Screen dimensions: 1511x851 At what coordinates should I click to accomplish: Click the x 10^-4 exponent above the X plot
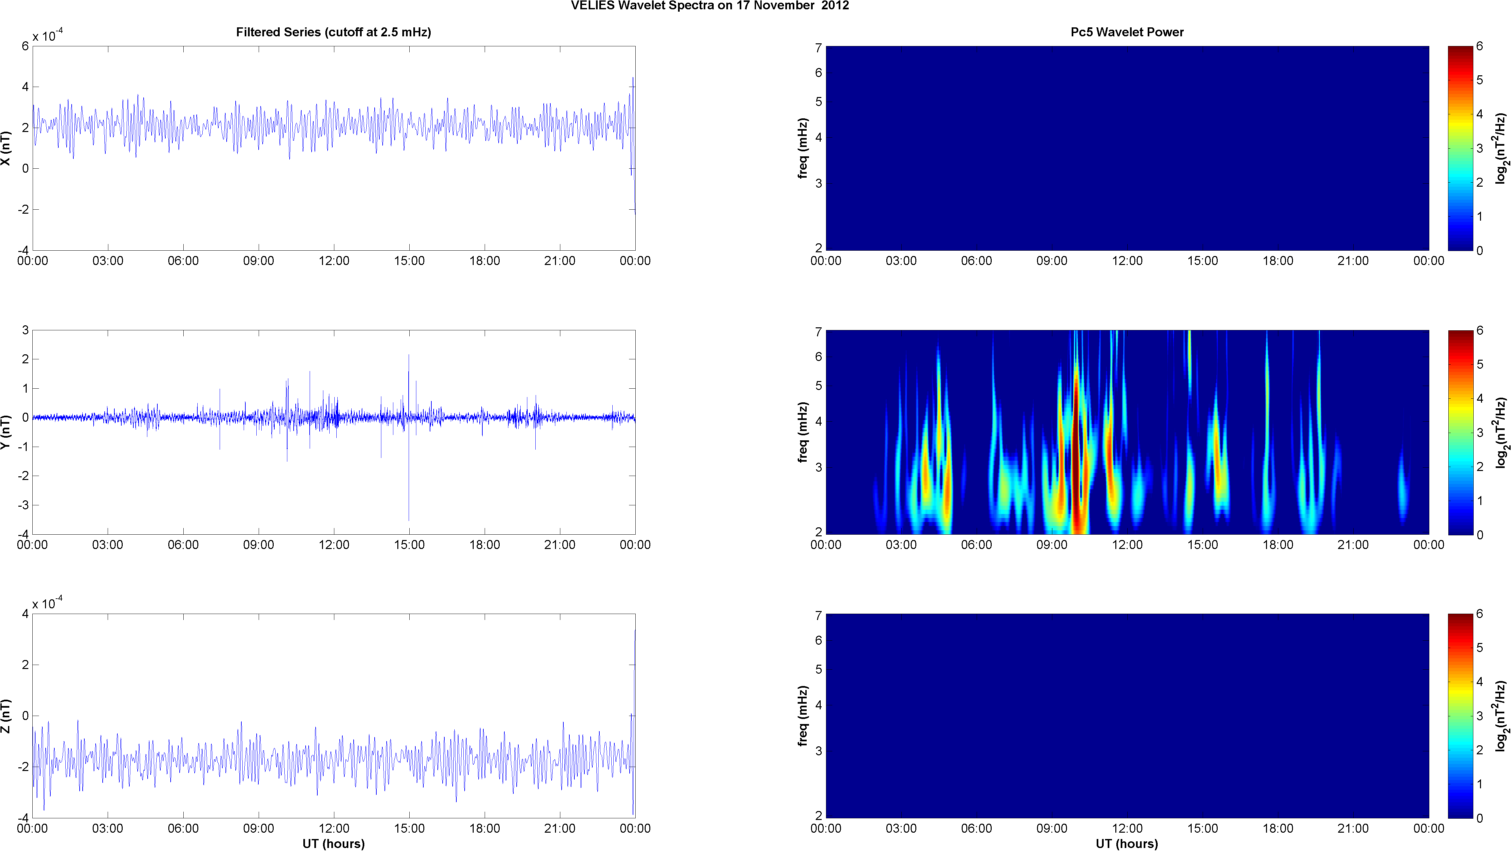click(x=48, y=36)
